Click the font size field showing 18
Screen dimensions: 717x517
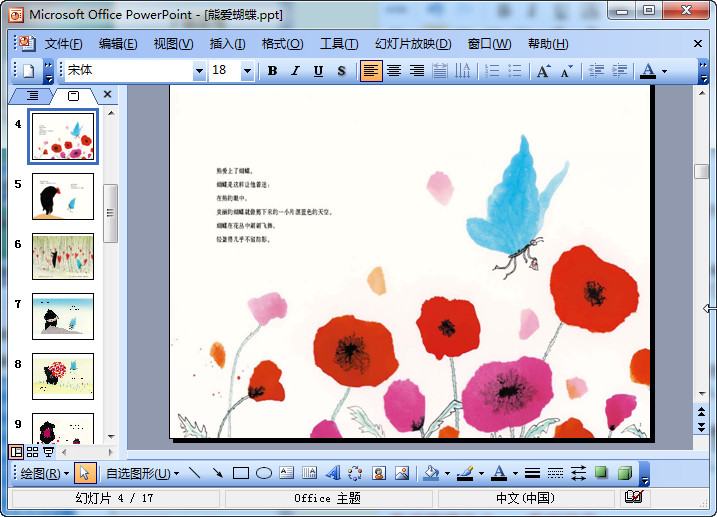point(225,71)
